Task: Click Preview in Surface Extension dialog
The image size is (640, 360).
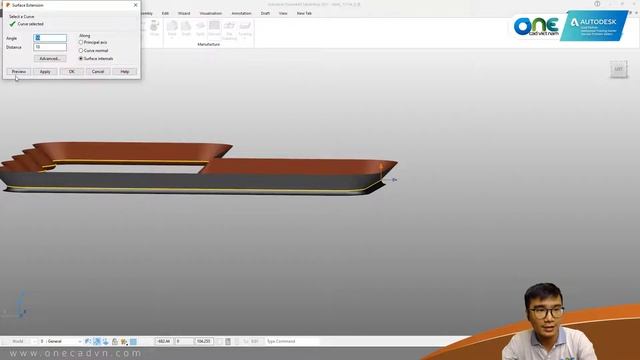Action: click(18, 72)
